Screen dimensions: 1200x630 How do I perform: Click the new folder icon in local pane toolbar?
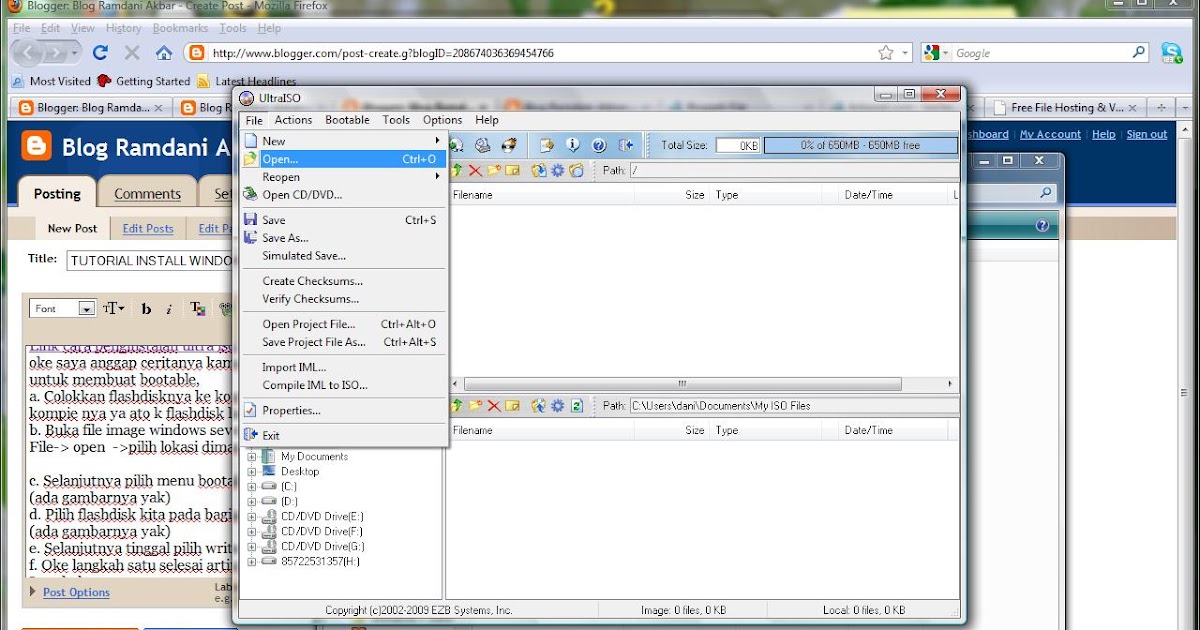point(476,406)
